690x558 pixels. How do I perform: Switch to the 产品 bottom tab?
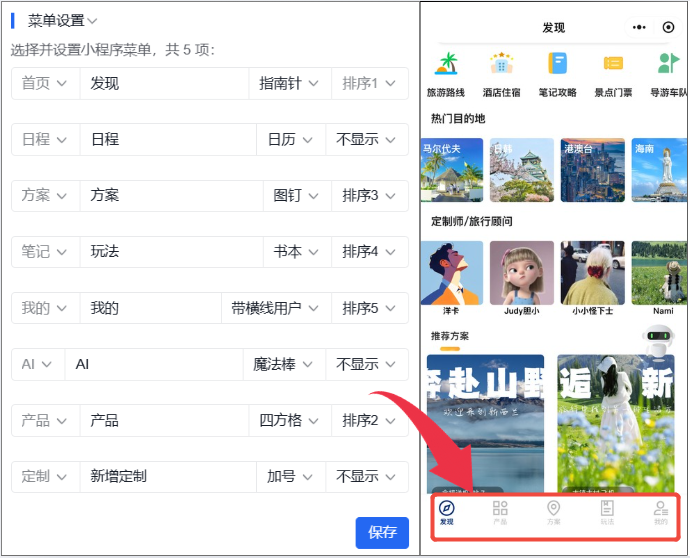500,512
